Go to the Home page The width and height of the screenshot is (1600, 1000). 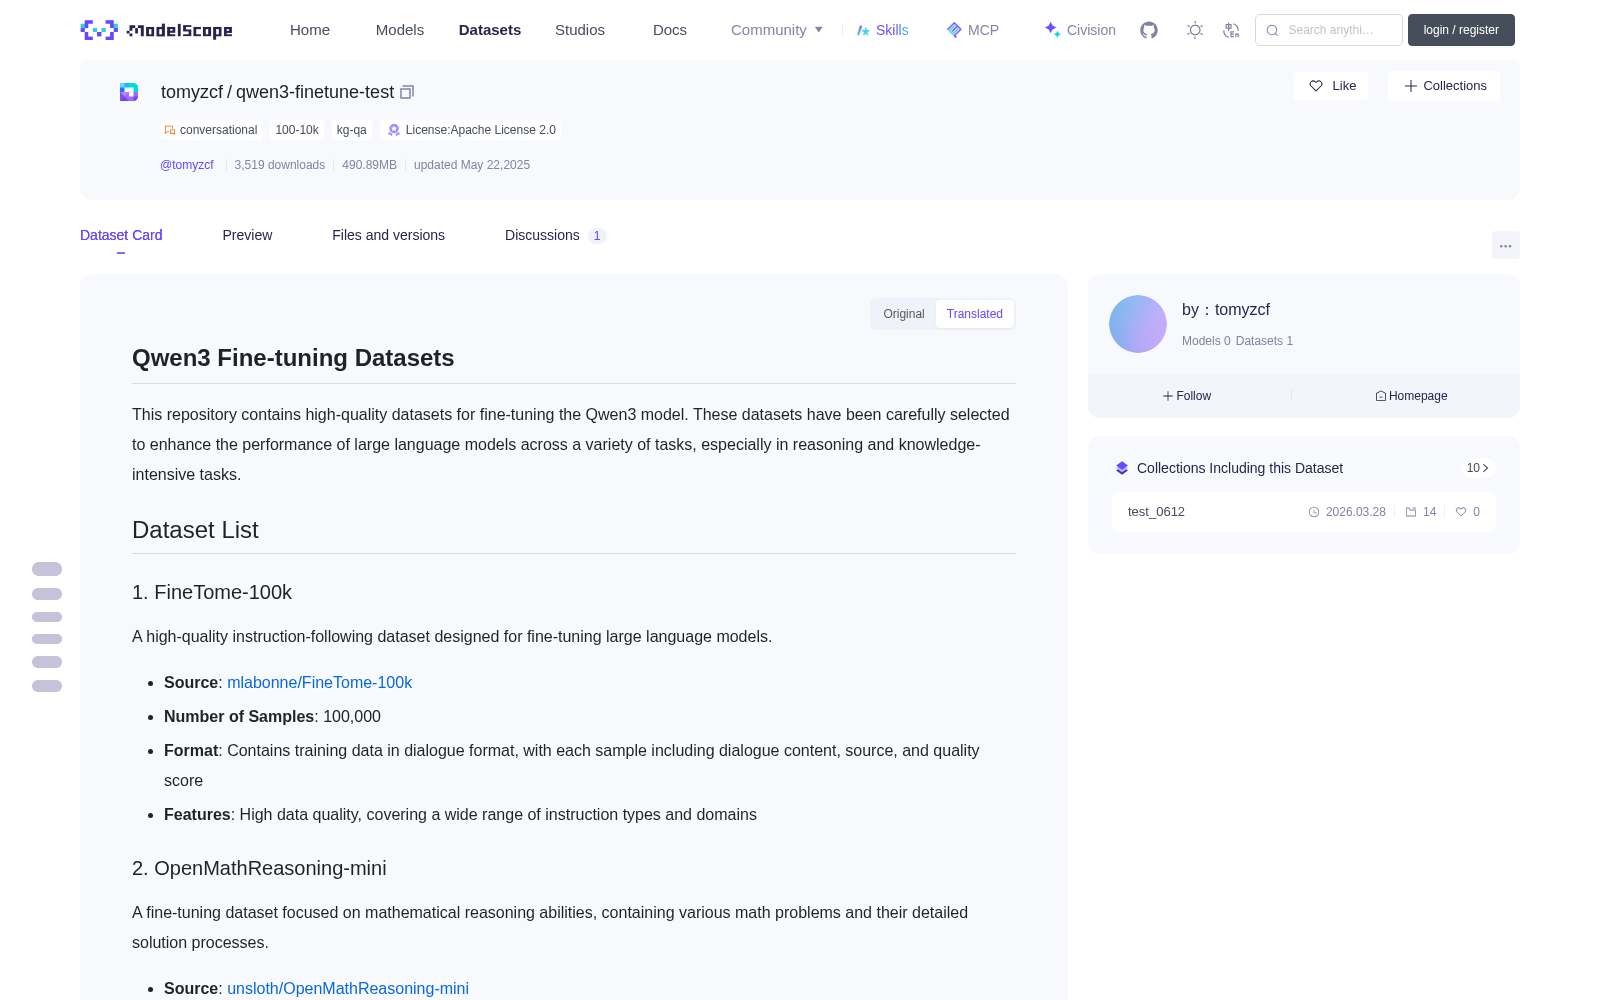(x=310, y=30)
